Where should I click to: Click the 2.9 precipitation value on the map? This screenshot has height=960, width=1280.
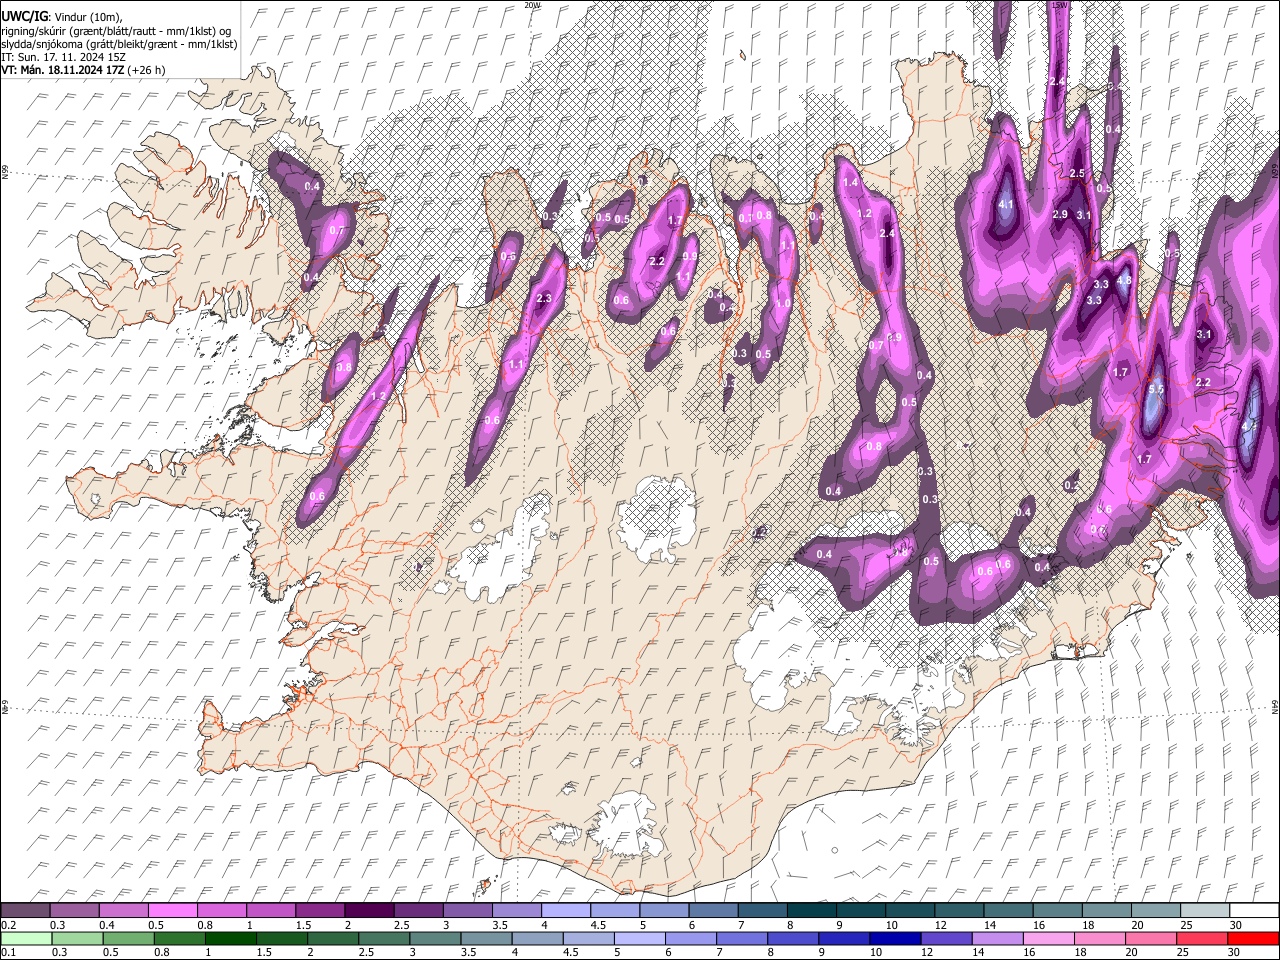pyautogui.click(x=1060, y=214)
